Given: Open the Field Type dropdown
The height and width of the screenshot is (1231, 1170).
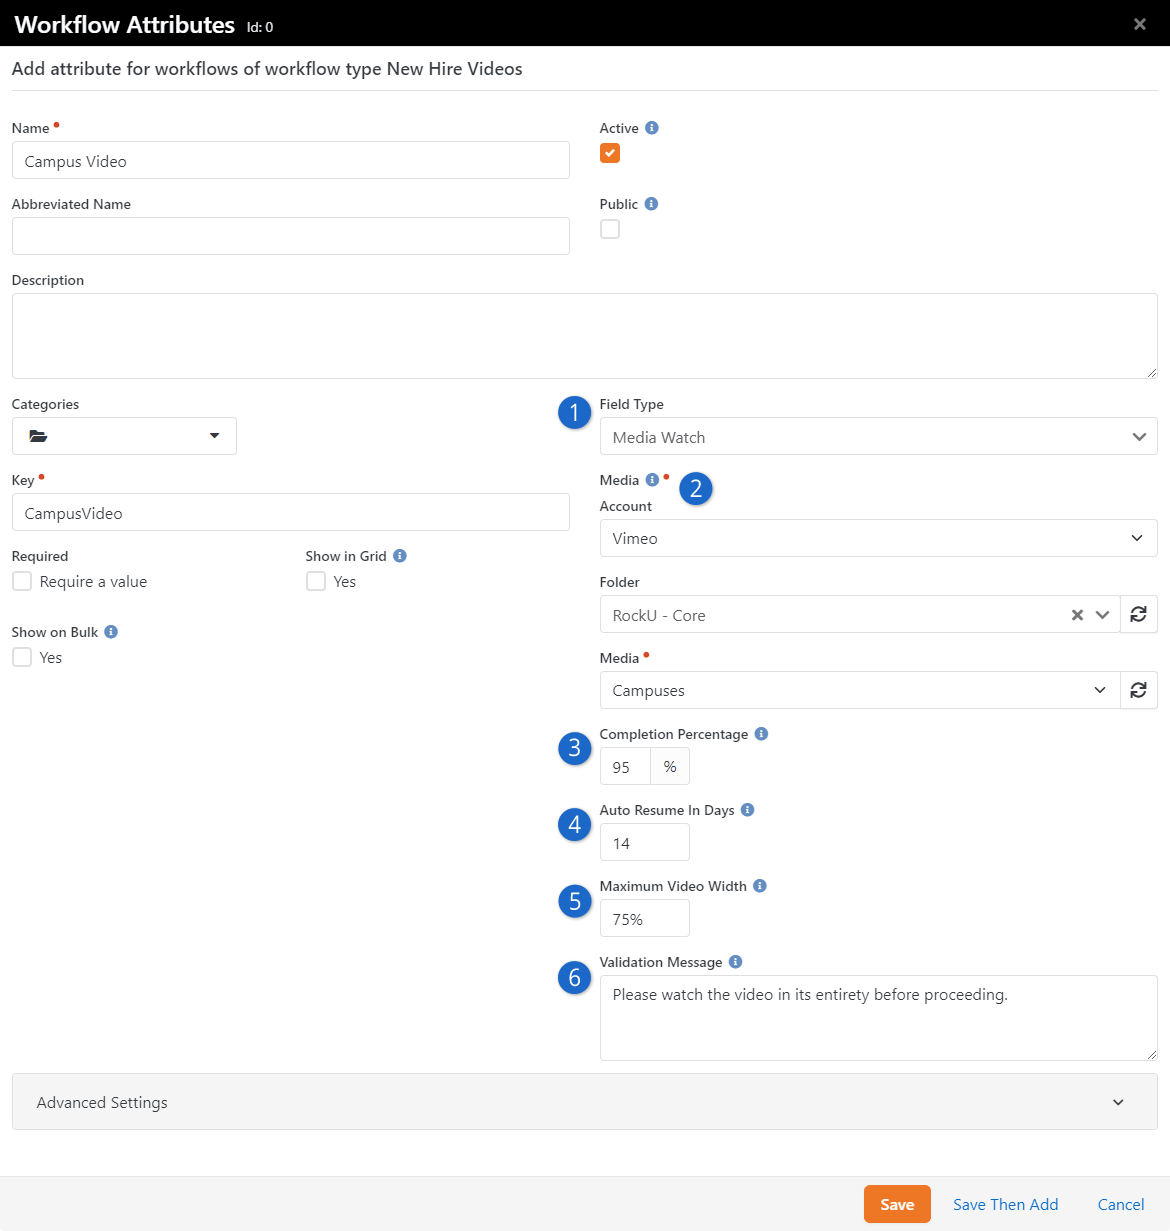Looking at the screenshot, I should click(878, 437).
